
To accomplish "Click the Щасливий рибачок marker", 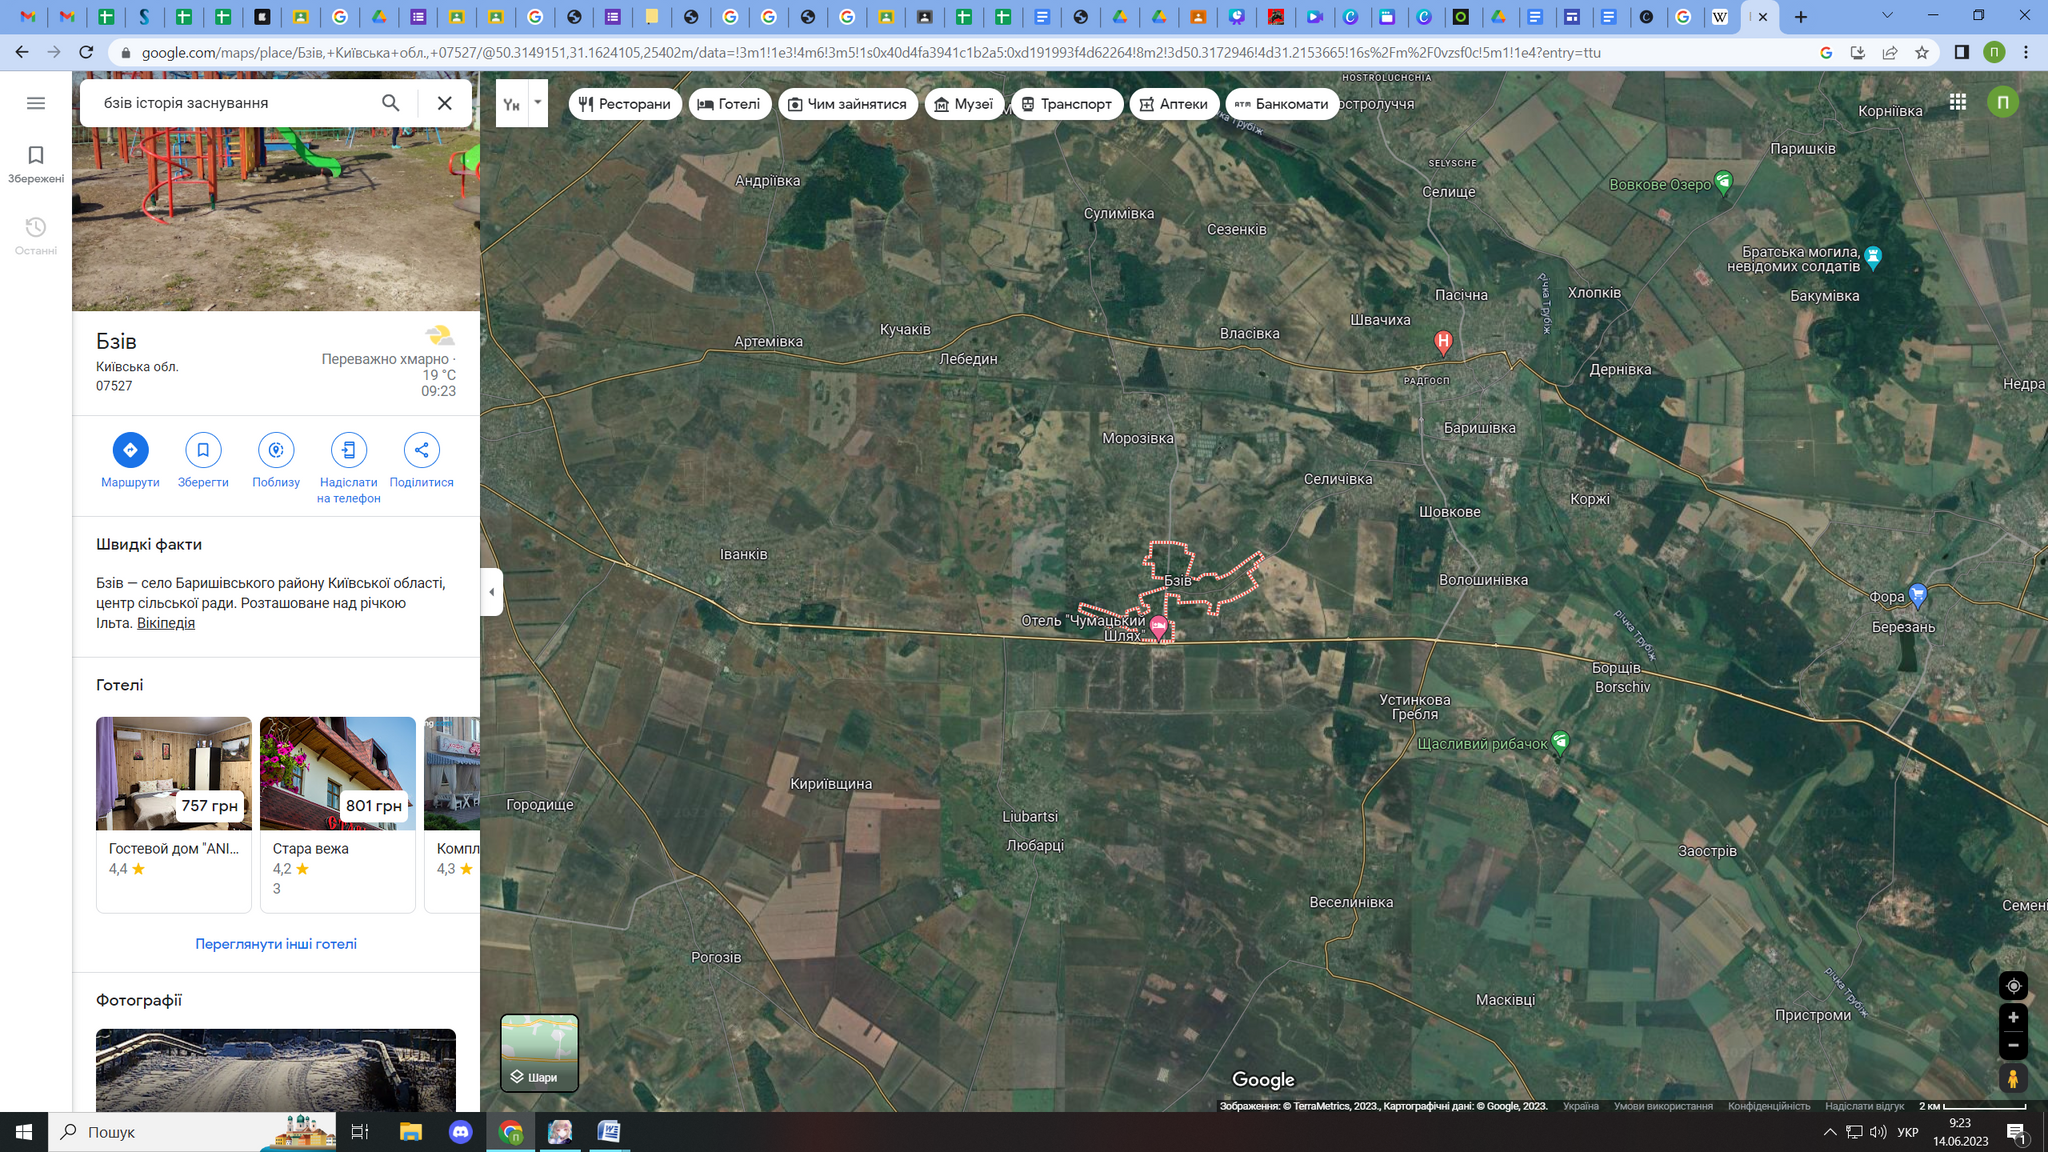I will tap(1561, 742).
